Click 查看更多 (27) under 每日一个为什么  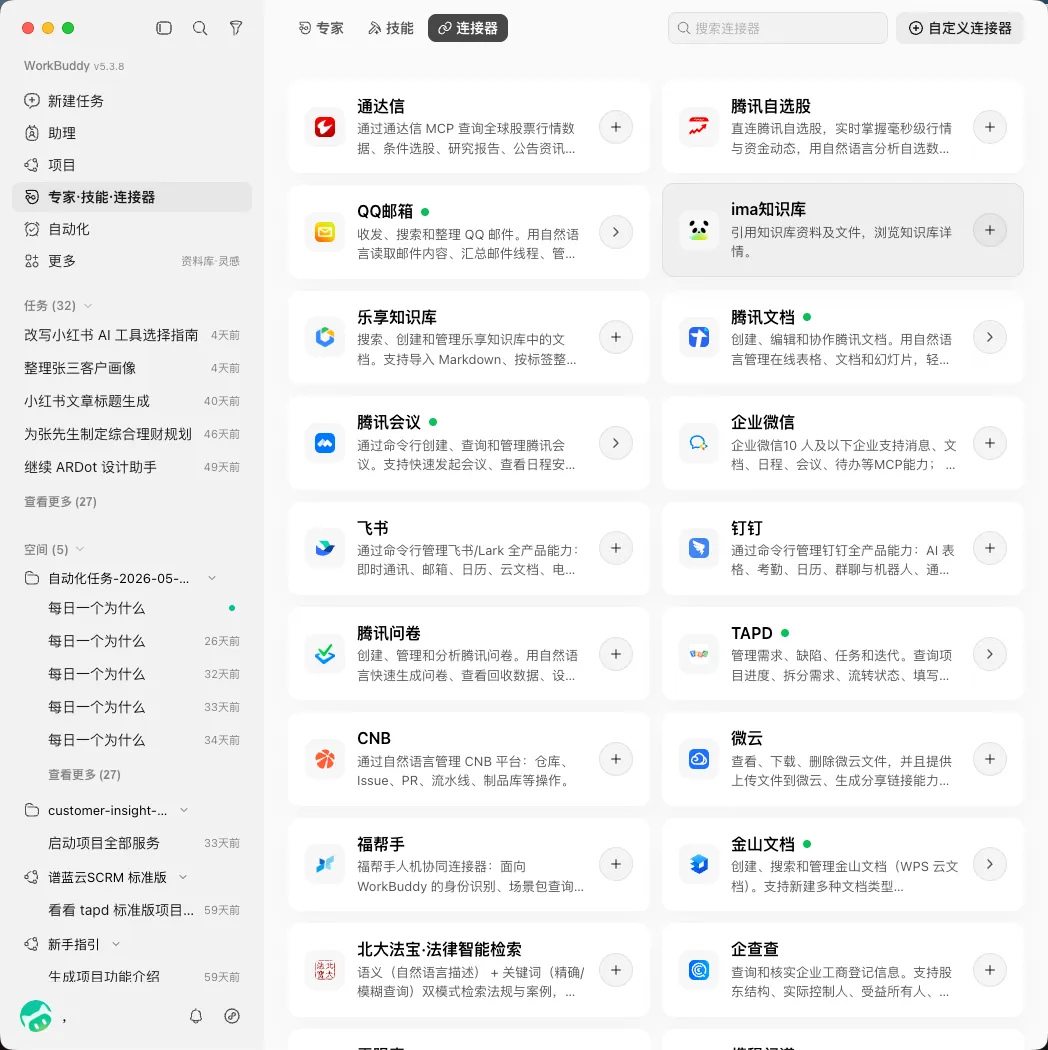[84, 775]
